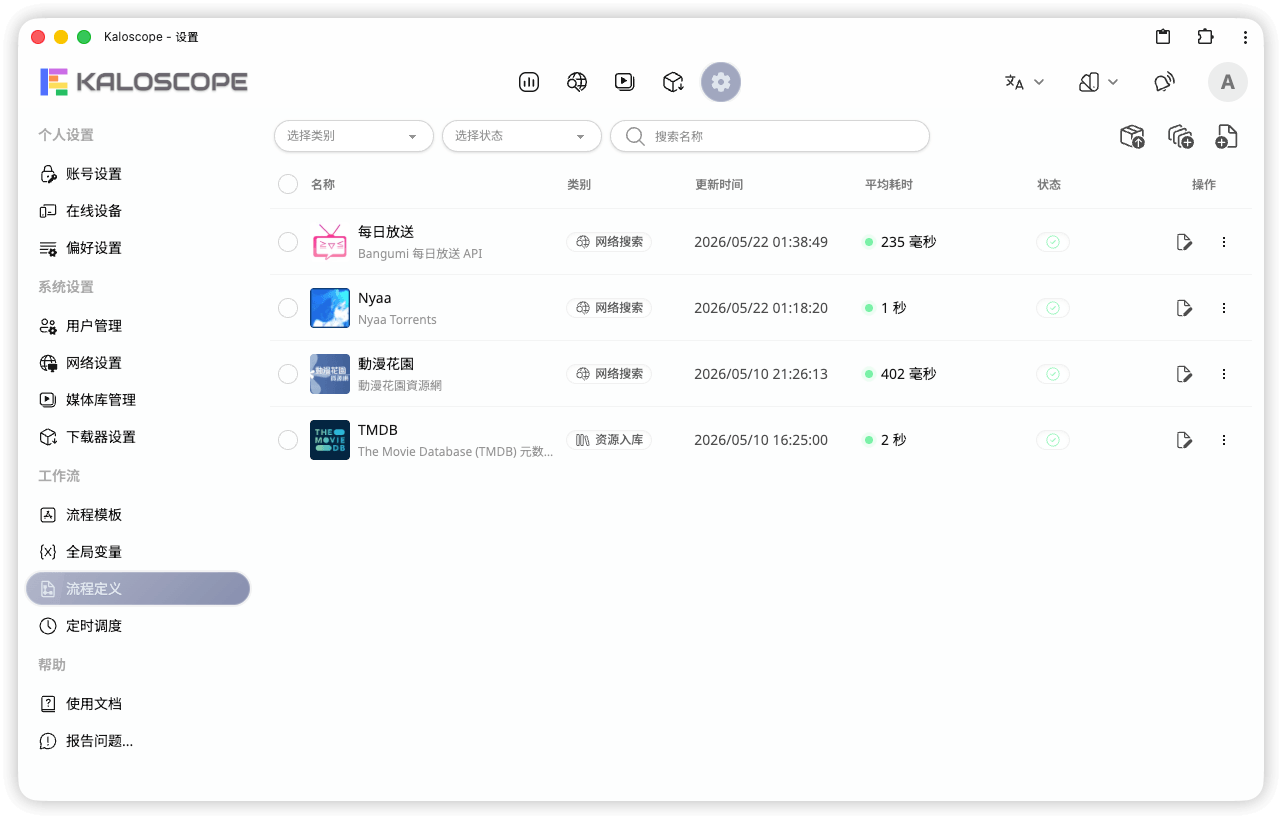The width and height of the screenshot is (1282, 819).
Task: Open the theme selection dropdown
Action: (1098, 82)
